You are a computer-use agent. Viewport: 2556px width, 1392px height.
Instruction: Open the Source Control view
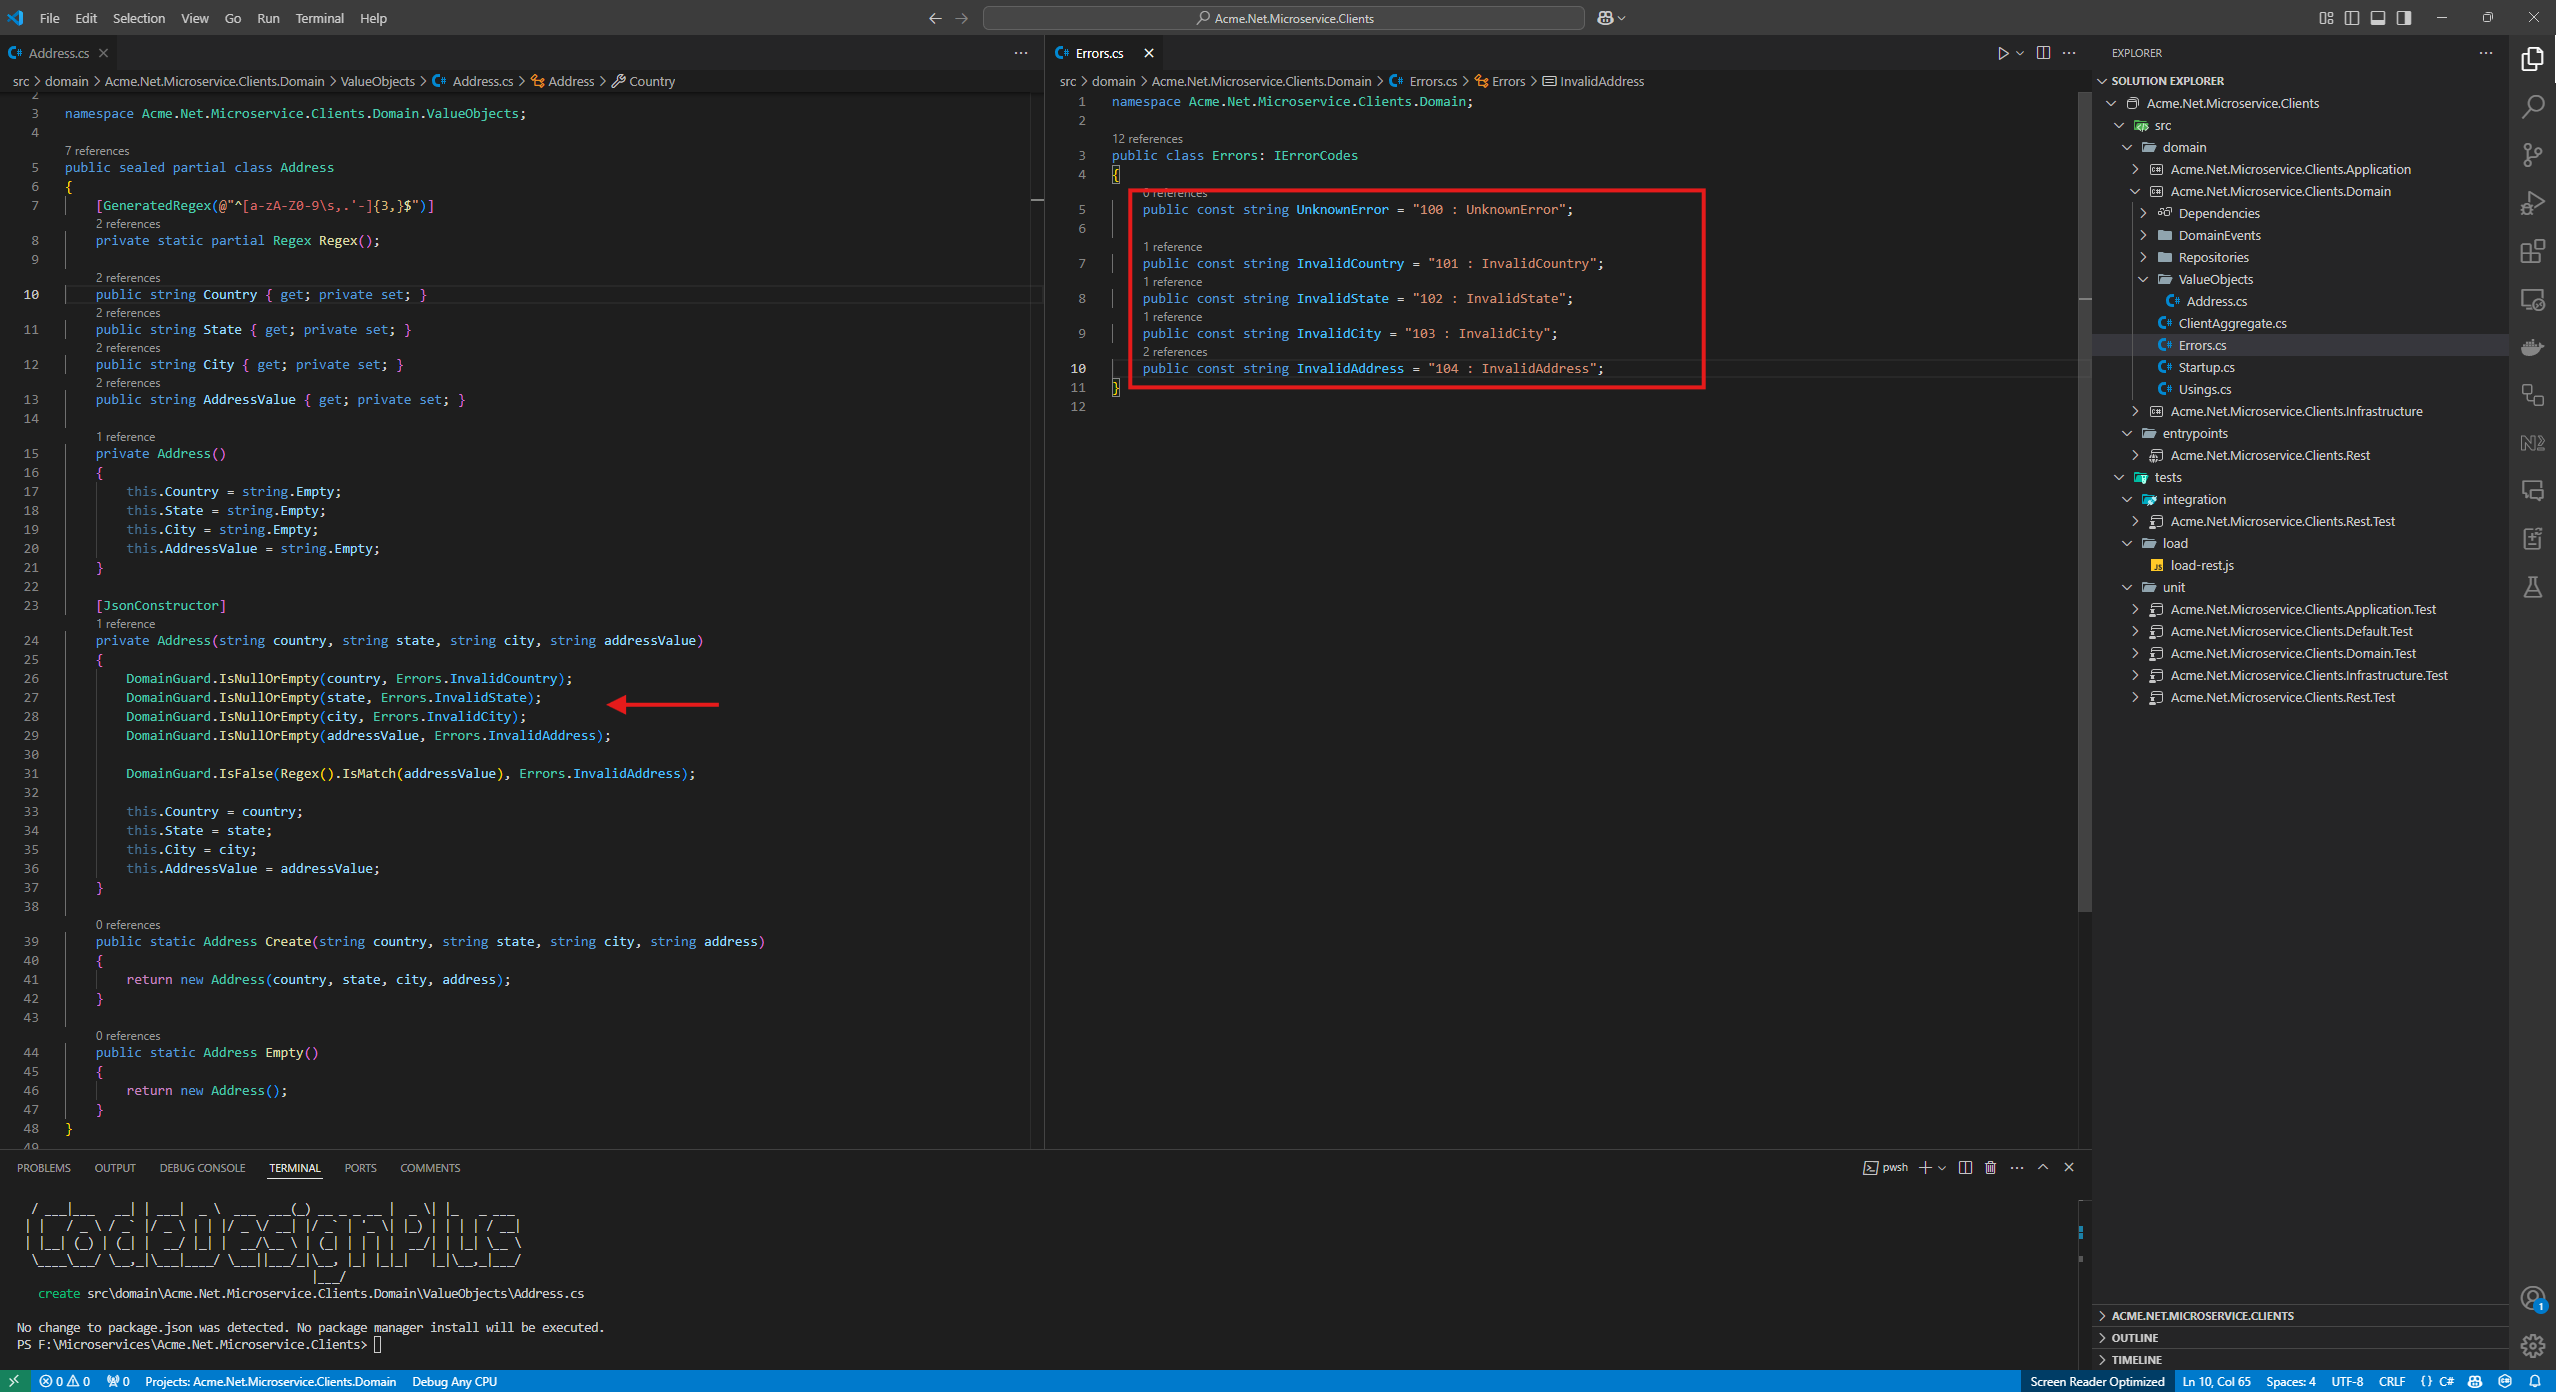click(x=2532, y=155)
